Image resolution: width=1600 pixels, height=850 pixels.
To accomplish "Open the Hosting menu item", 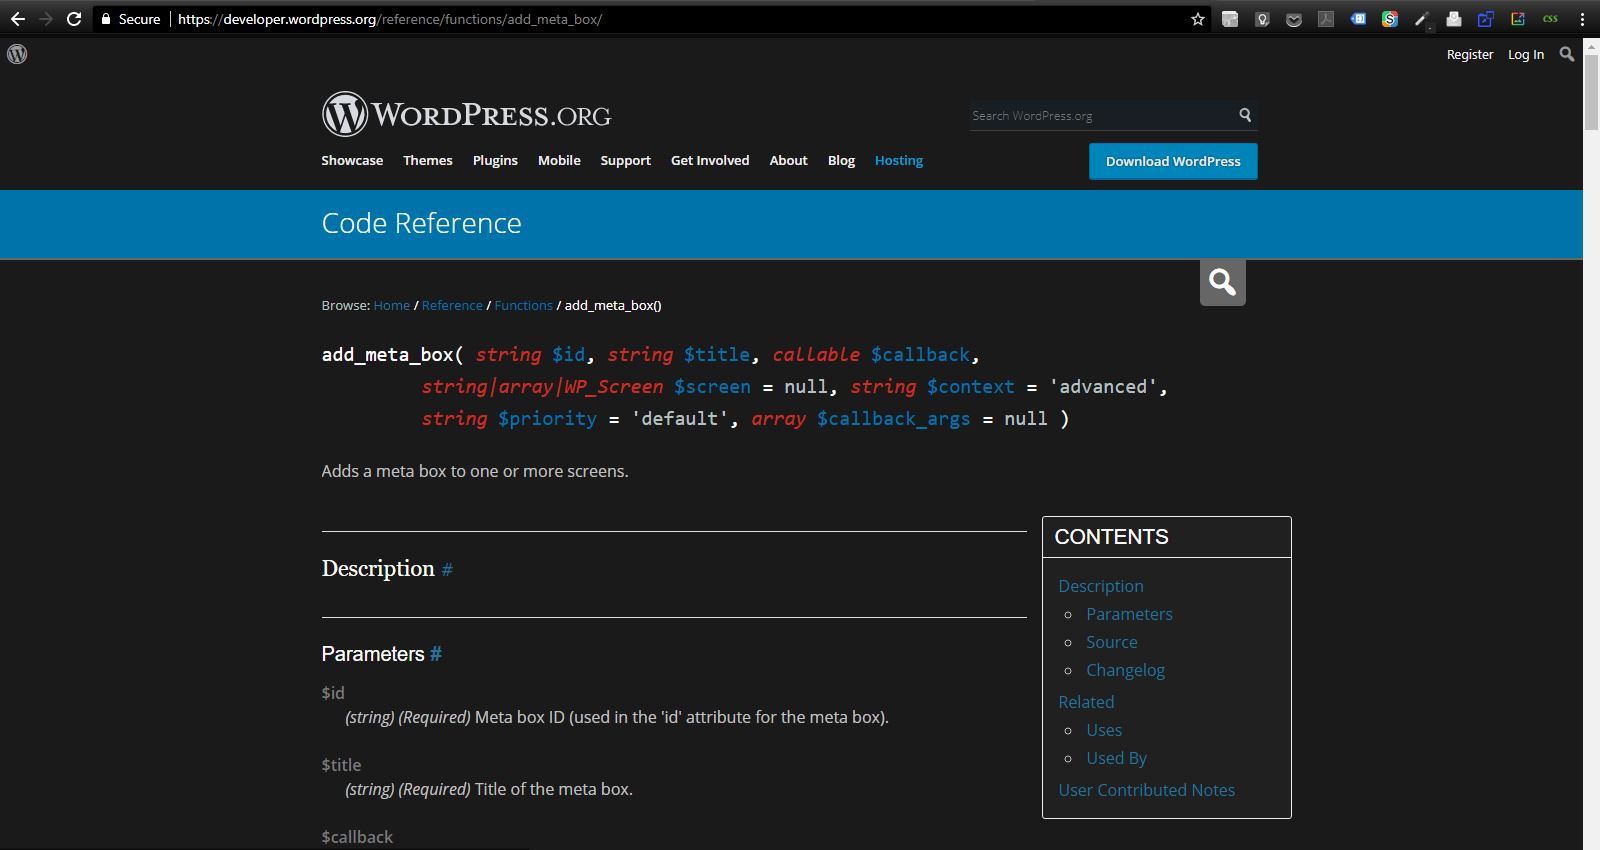I will click(x=899, y=160).
